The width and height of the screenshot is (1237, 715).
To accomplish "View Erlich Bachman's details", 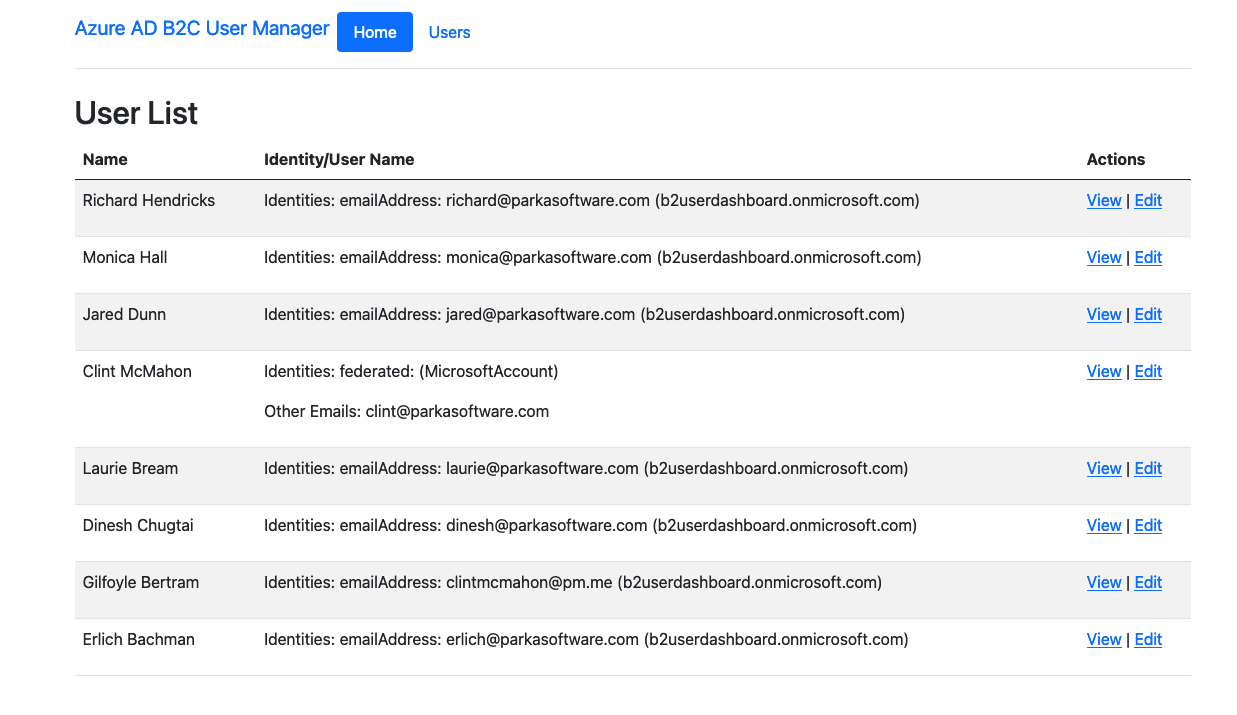I will point(1104,639).
